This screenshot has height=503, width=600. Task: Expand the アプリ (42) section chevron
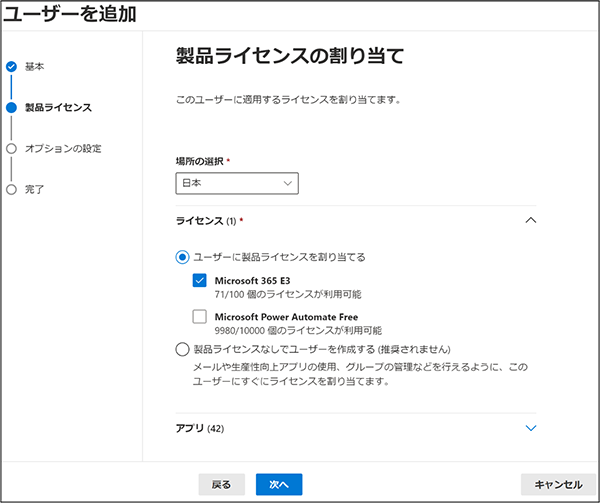tap(531, 428)
